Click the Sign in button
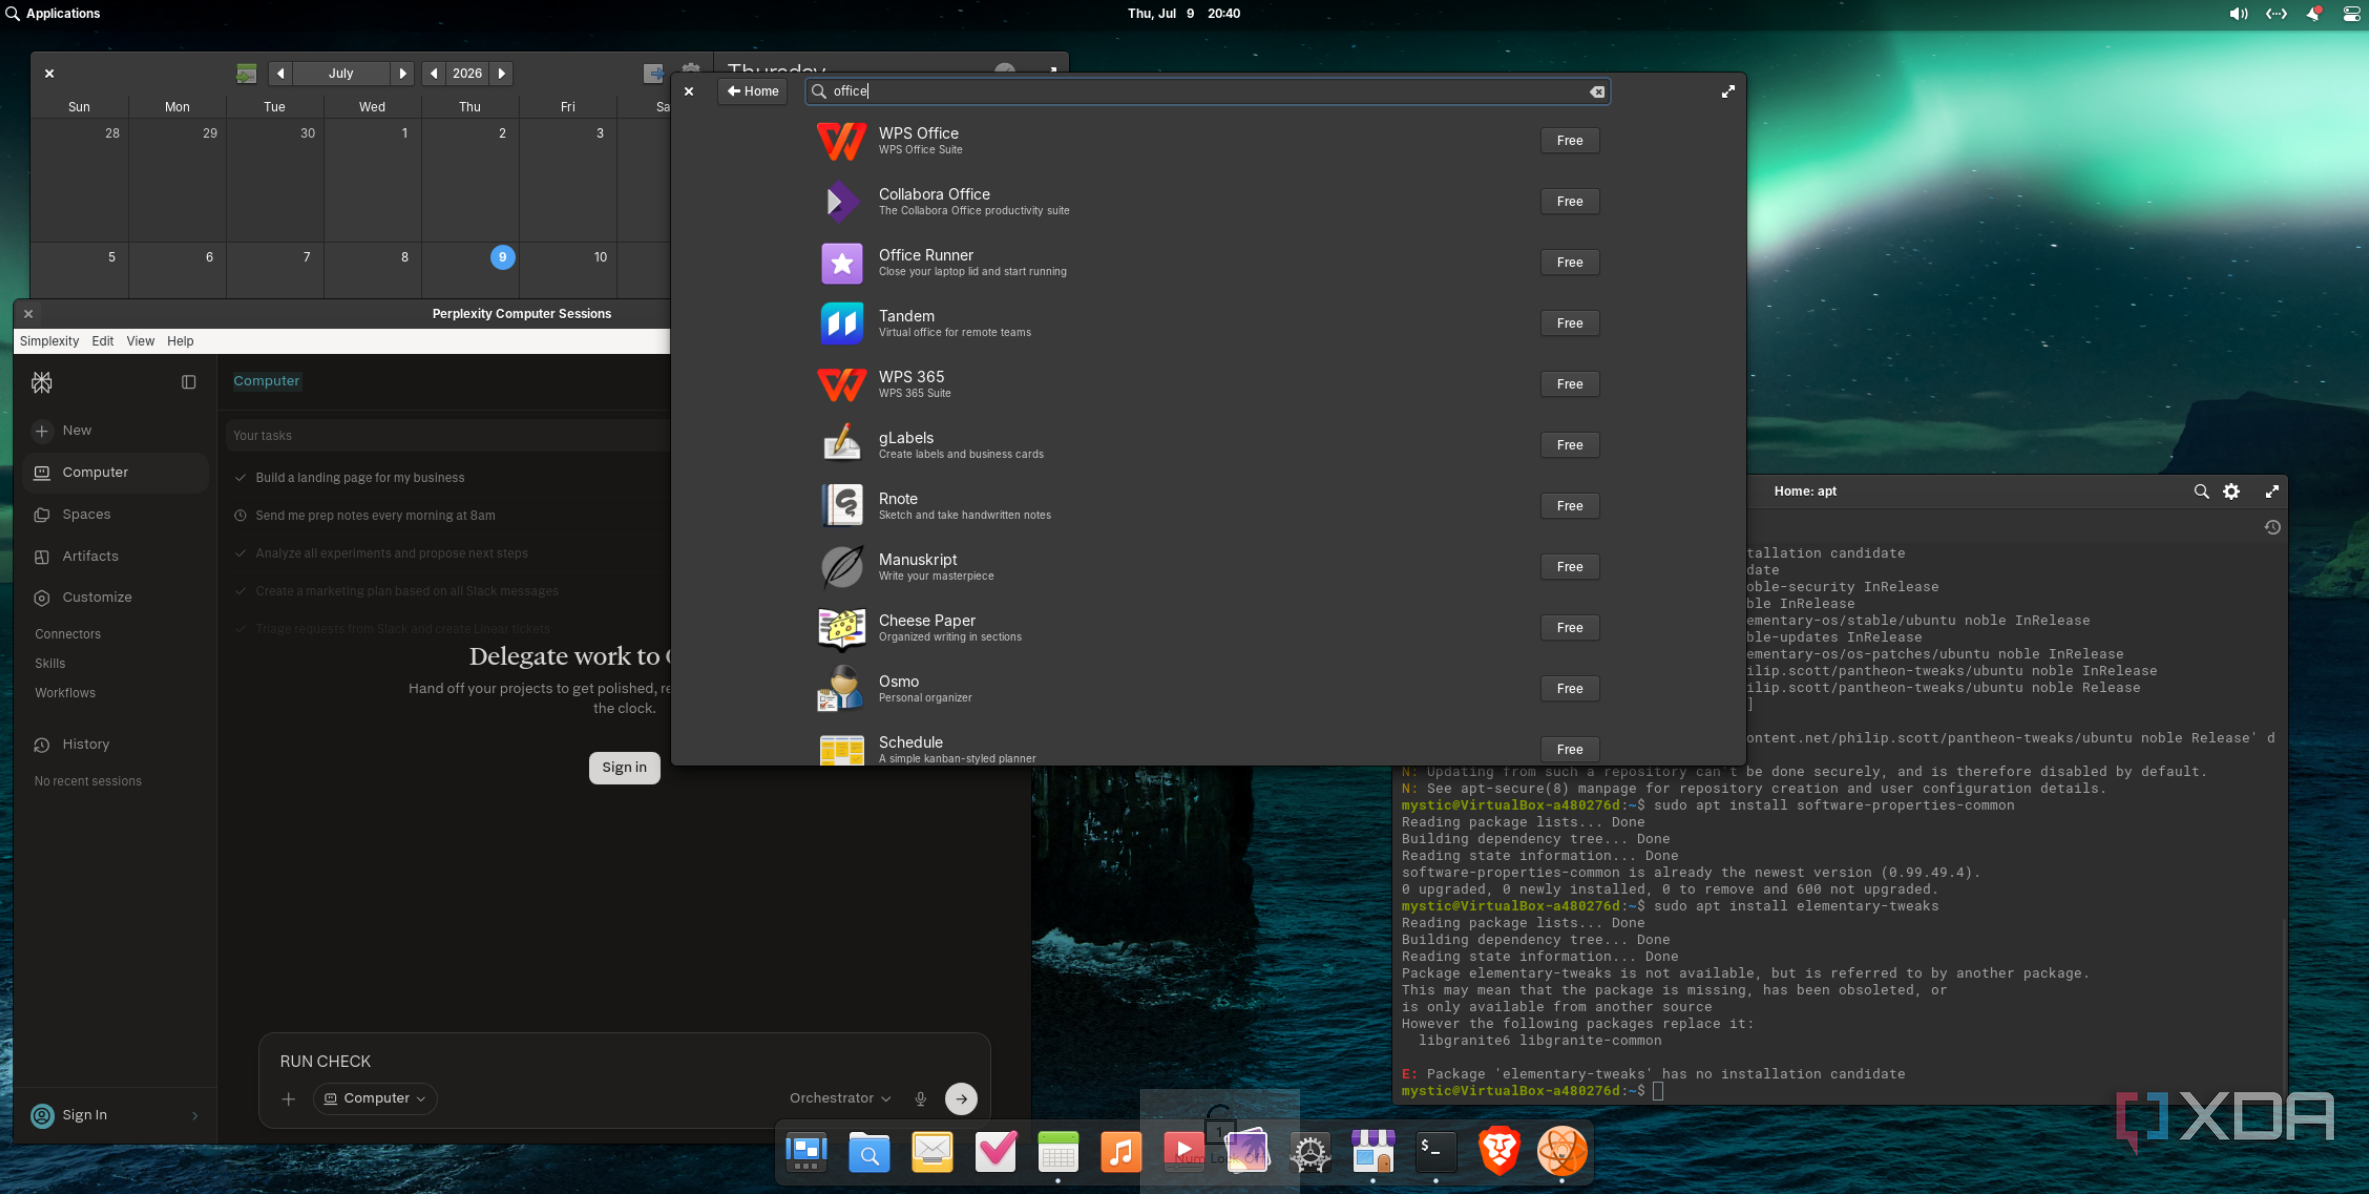This screenshot has width=2369, height=1194. pos(624,767)
